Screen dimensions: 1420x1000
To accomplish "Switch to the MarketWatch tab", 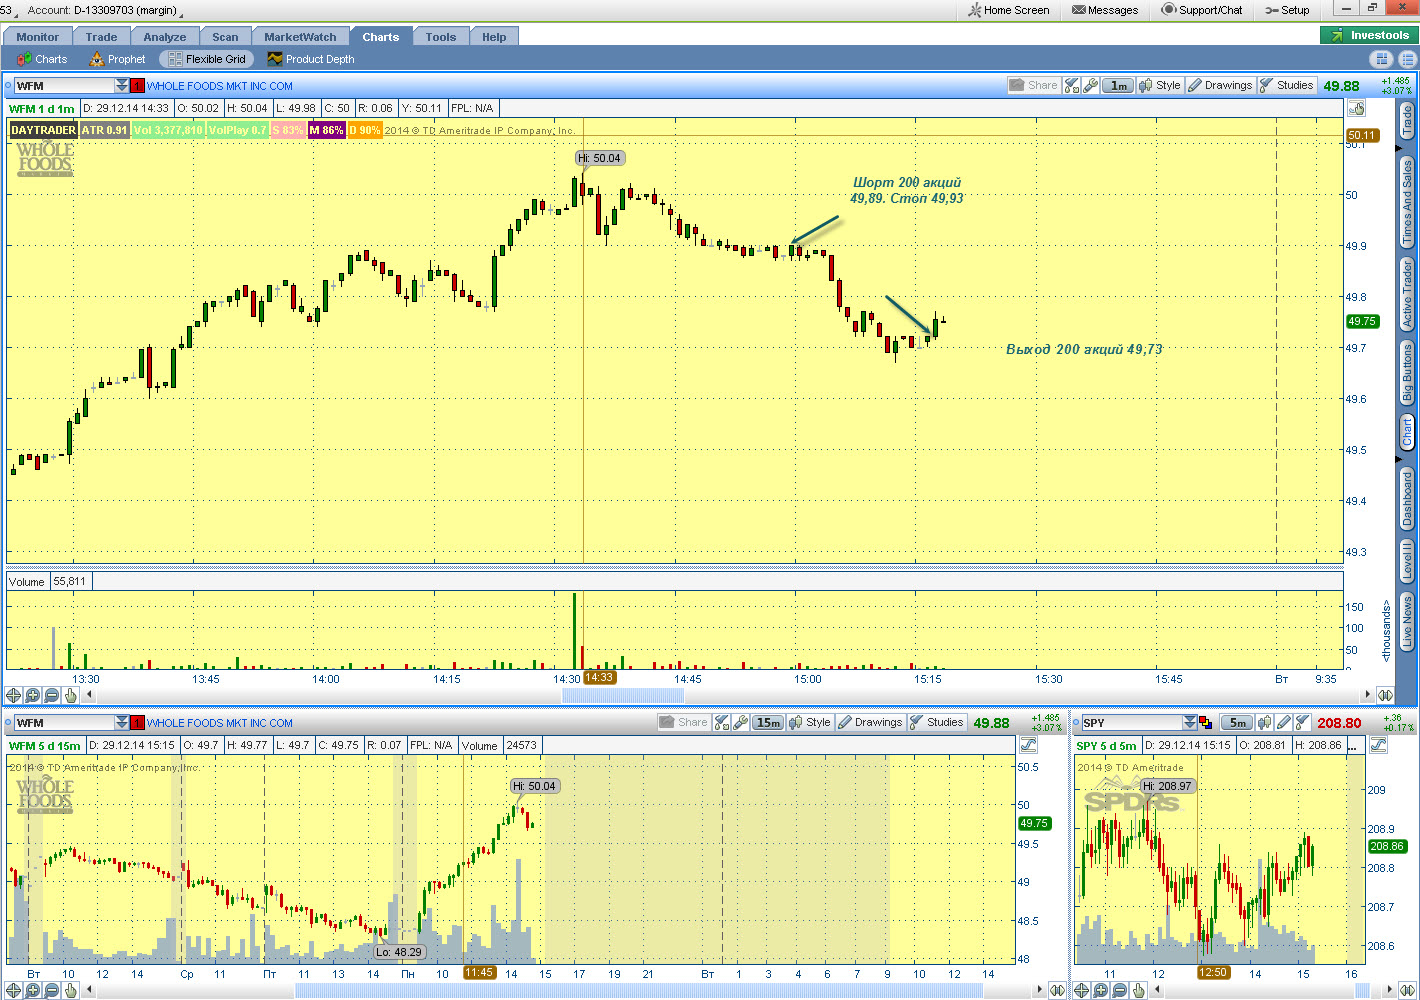I will pyautogui.click(x=301, y=37).
